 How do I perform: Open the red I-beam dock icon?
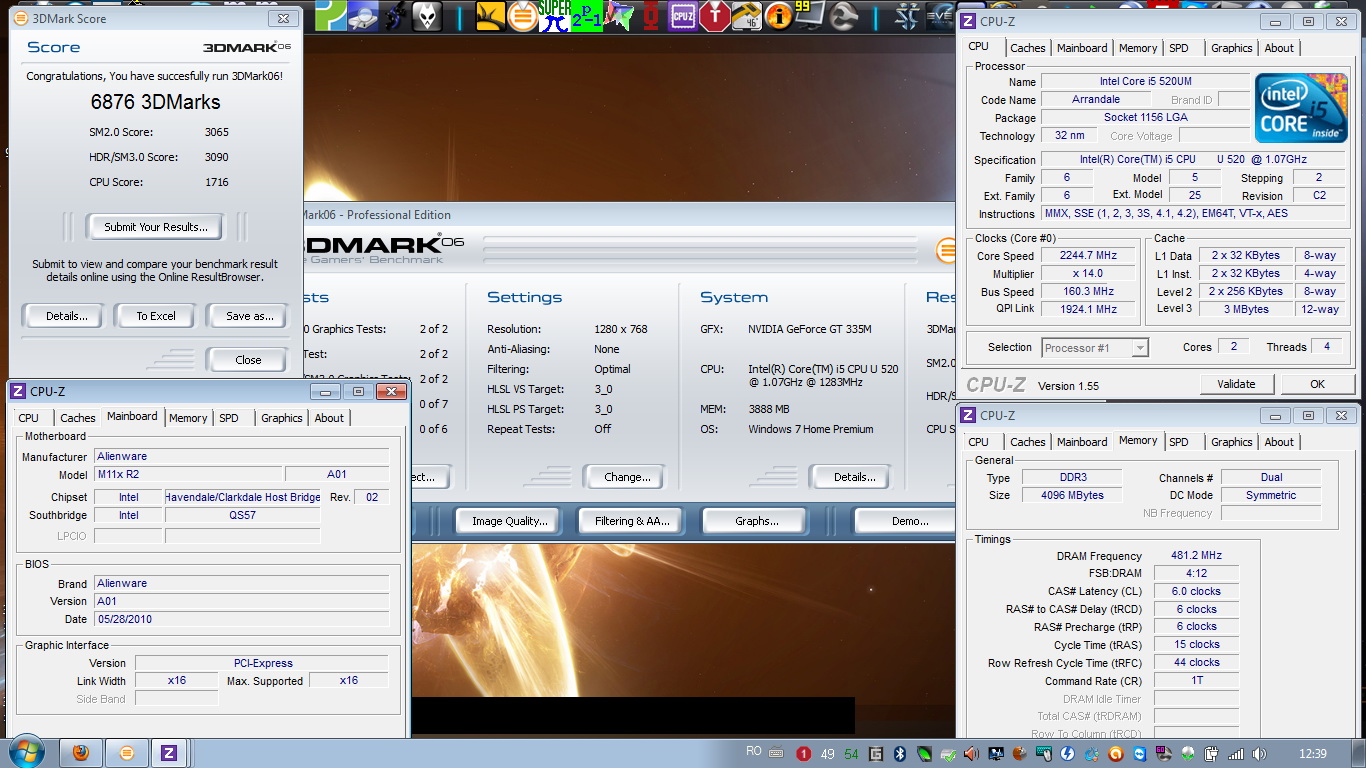(653, 16)
